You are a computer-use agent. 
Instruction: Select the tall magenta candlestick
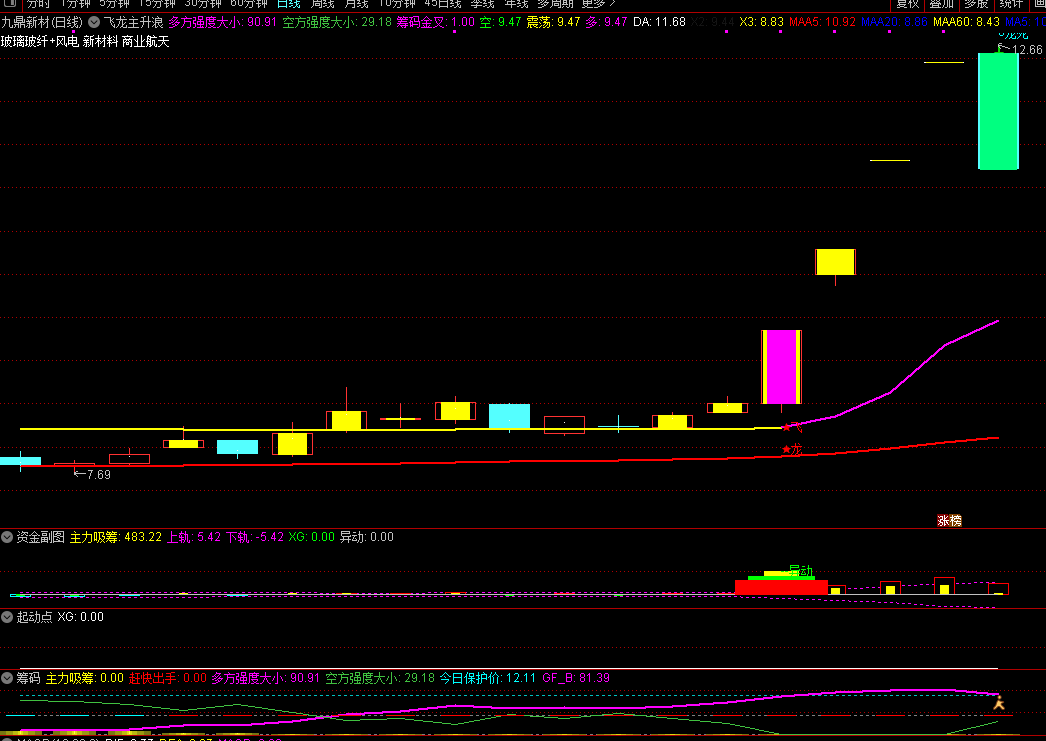781,367
